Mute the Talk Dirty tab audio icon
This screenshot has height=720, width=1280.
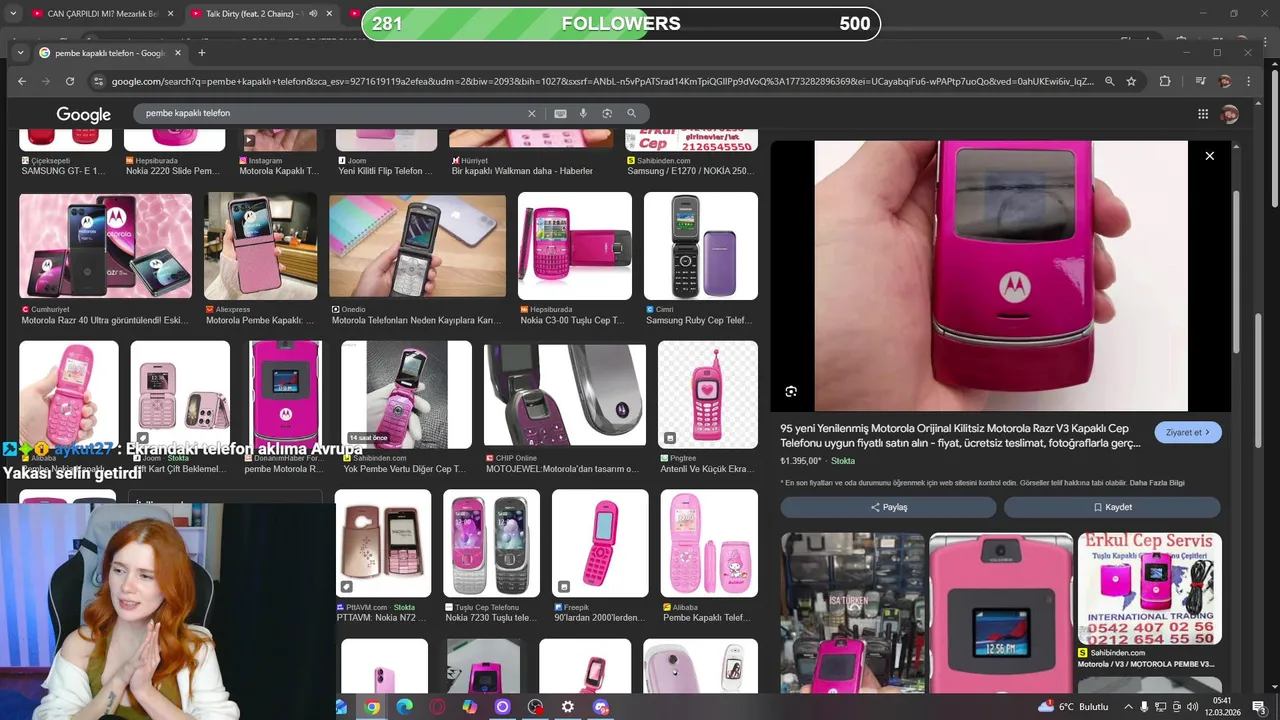click(x=313, y=14)
